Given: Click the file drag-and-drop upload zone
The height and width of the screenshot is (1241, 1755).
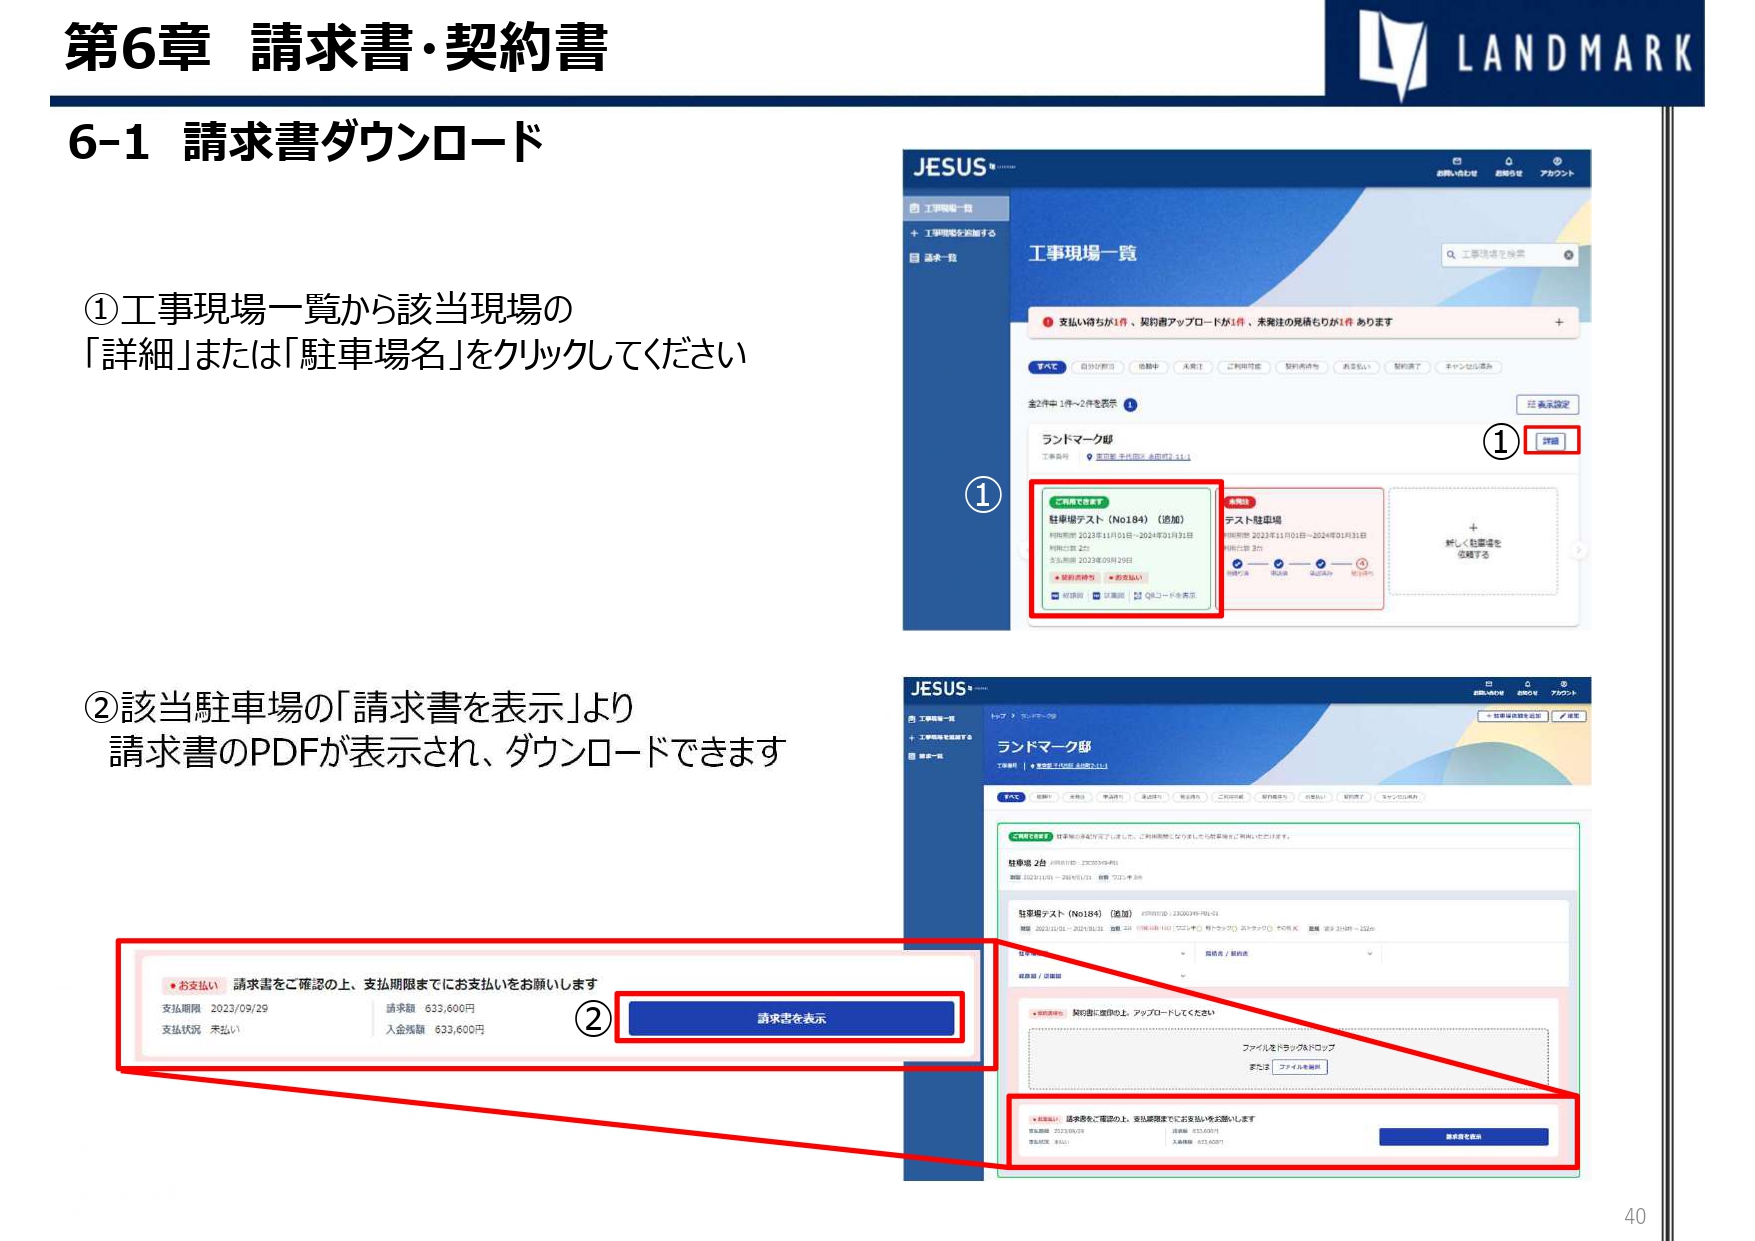Looking at the screenshot, I should coord(1288,1059).
